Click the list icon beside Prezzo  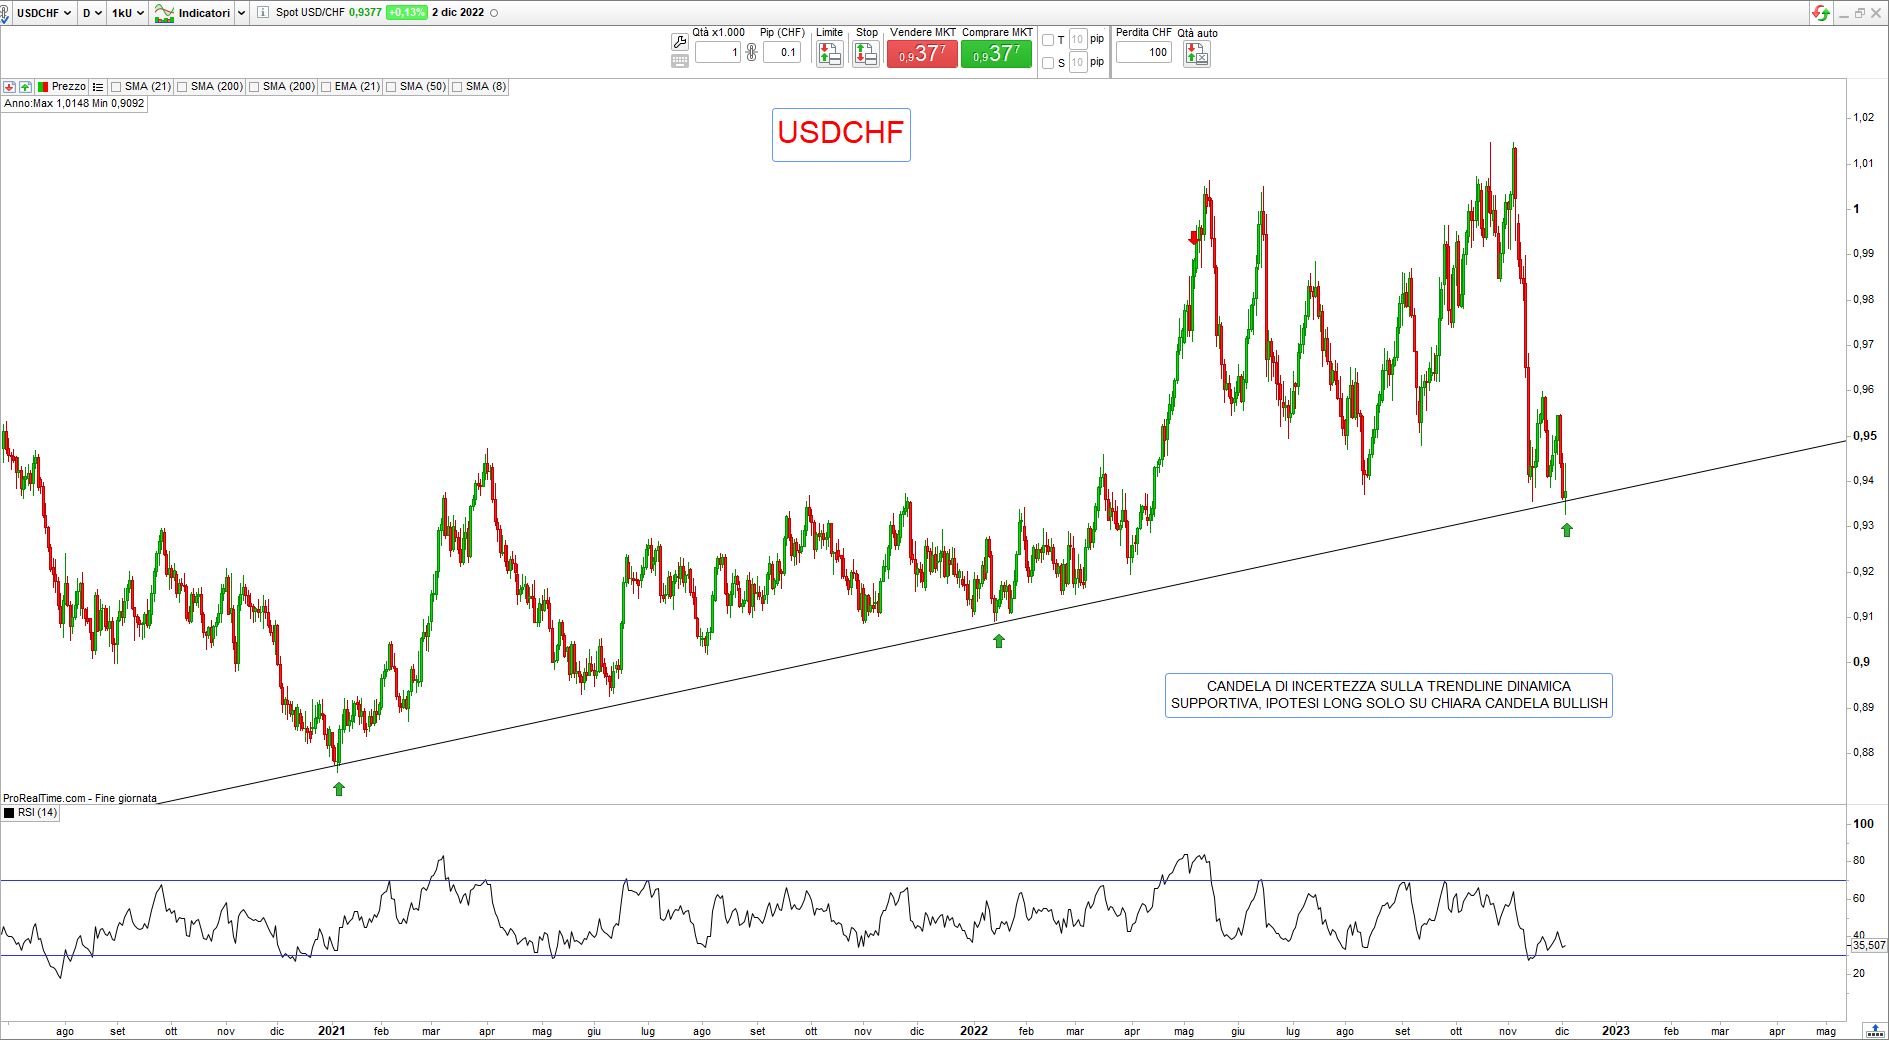coord(98,87)
